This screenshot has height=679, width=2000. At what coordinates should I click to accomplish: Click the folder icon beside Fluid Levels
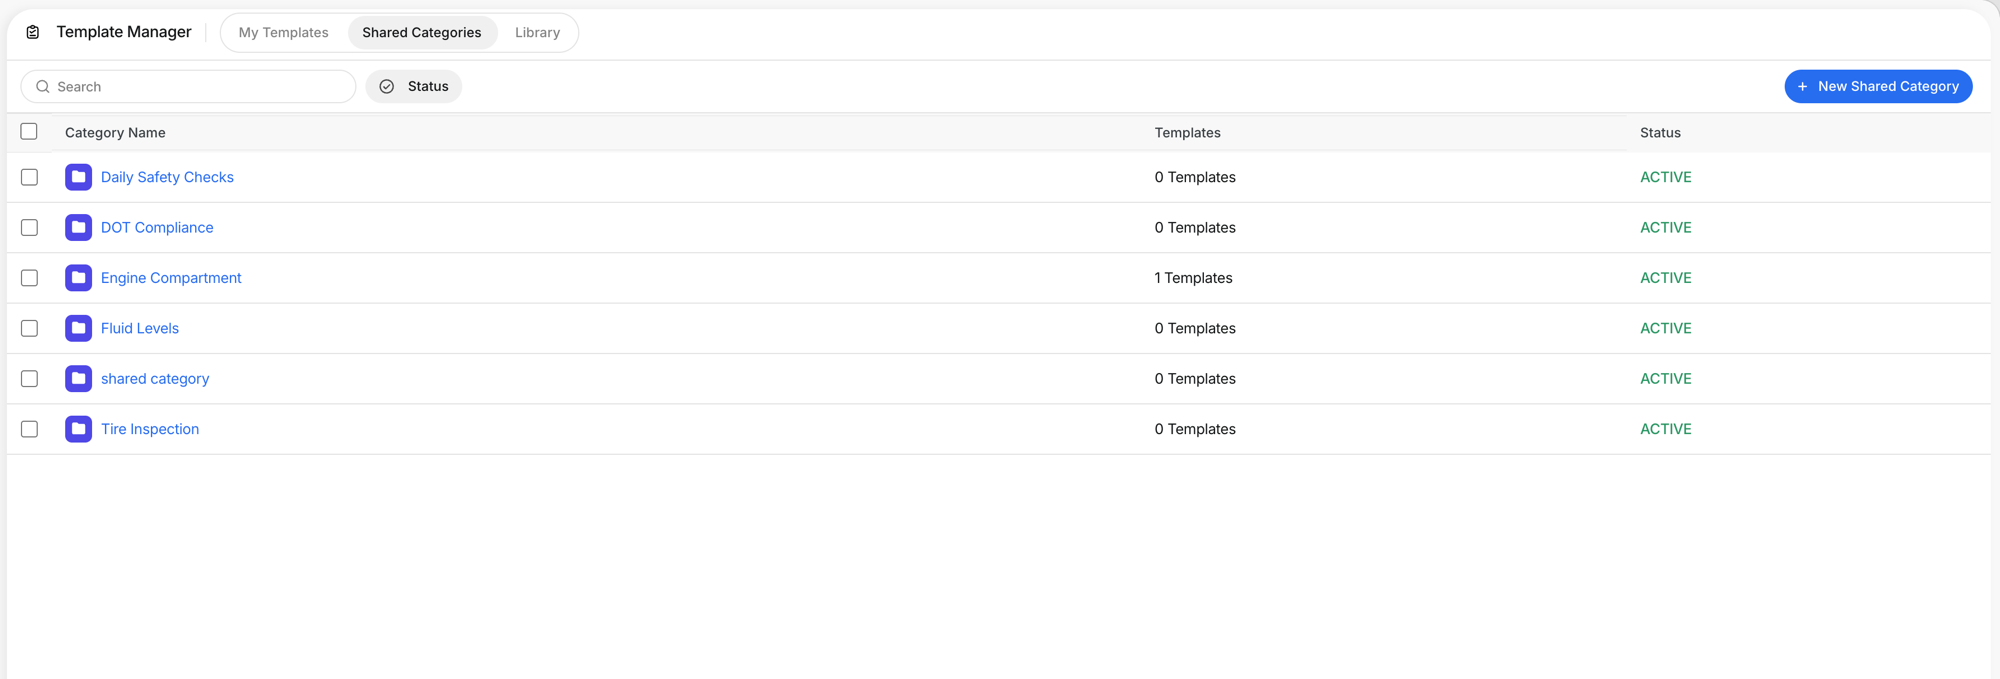click(78, 328)
